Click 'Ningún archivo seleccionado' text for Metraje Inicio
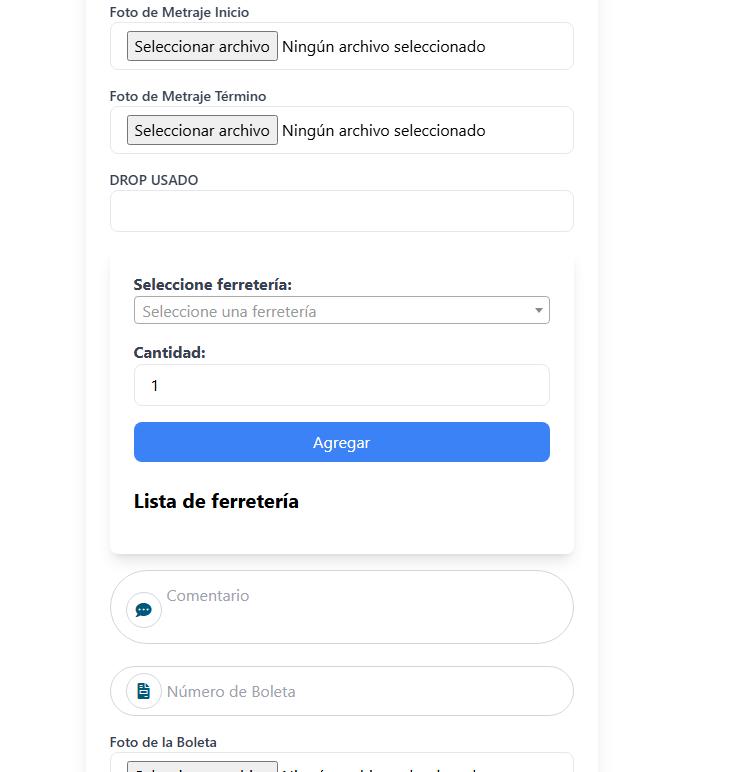Viewport: 747px width, 772px height. pos(384,47)
